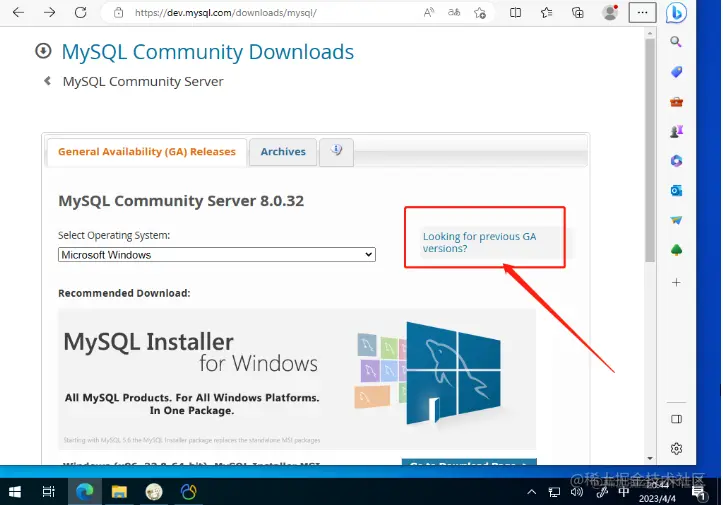Add sidebar app with plus icon

pyautogui.click(x=676, y=282)
